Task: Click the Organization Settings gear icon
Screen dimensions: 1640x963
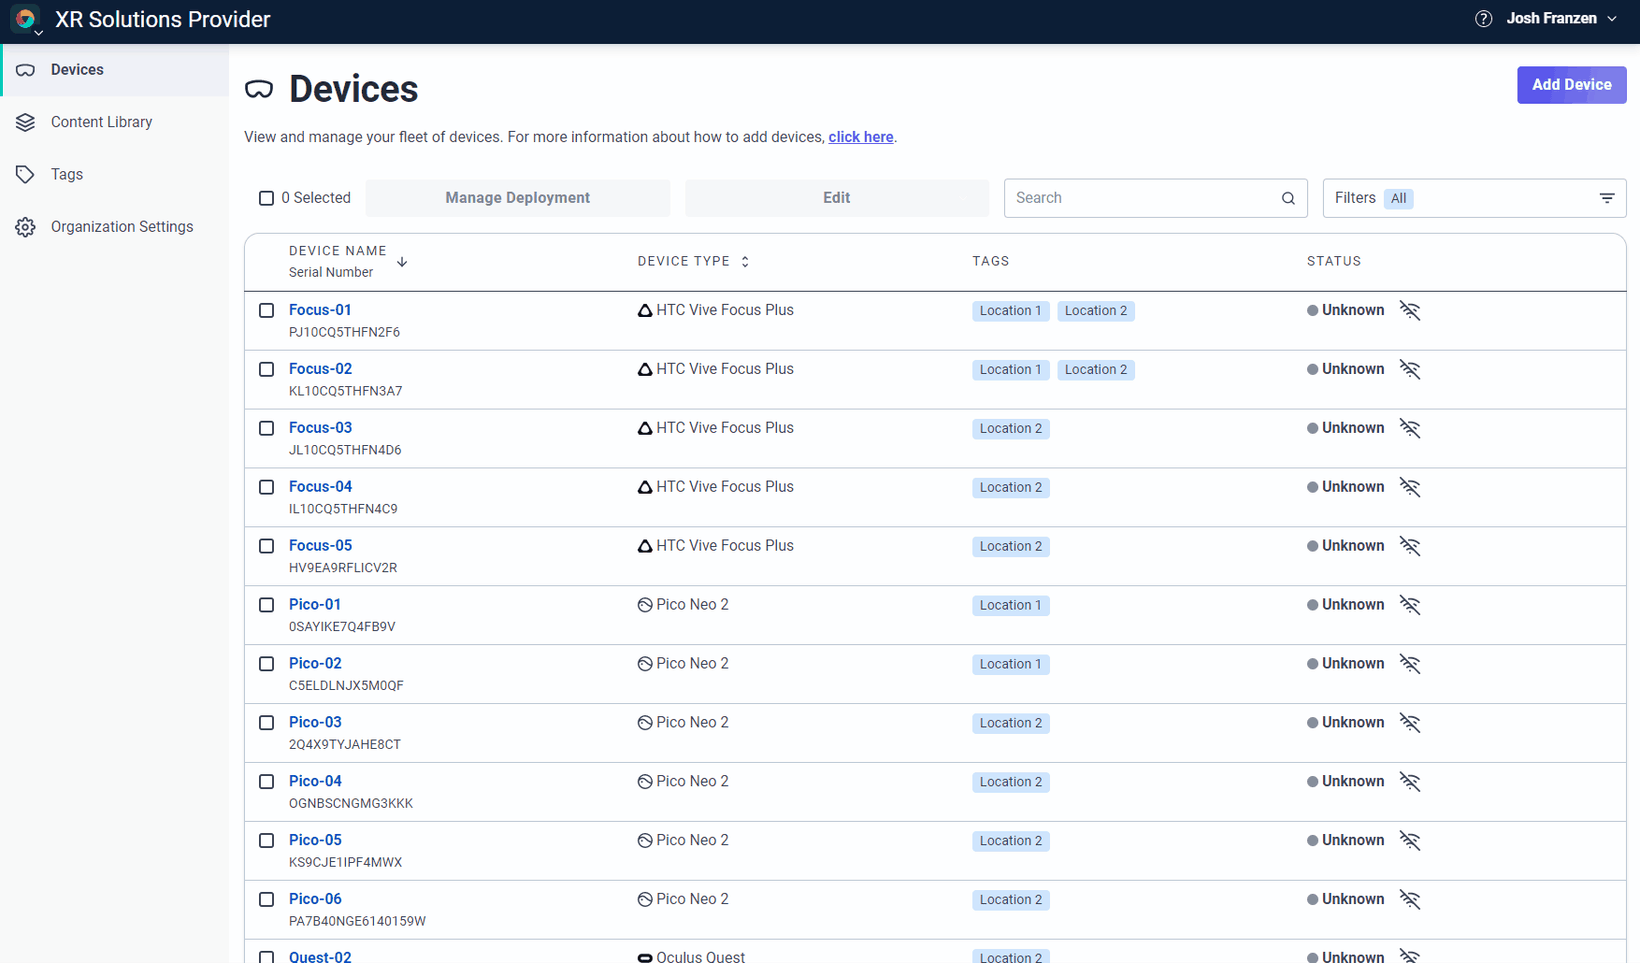Action: click(25, 227)
